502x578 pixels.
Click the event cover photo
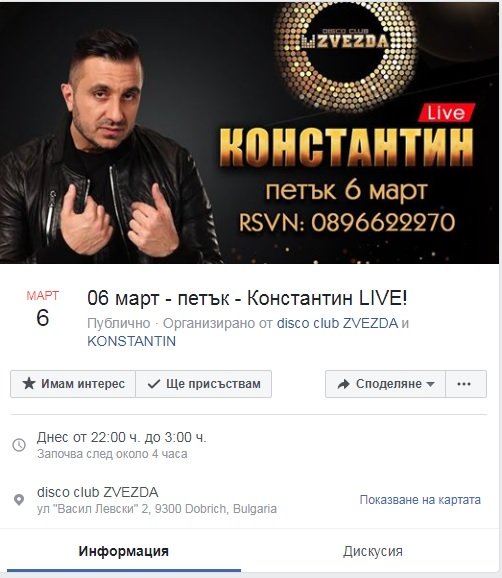point(249,133)
